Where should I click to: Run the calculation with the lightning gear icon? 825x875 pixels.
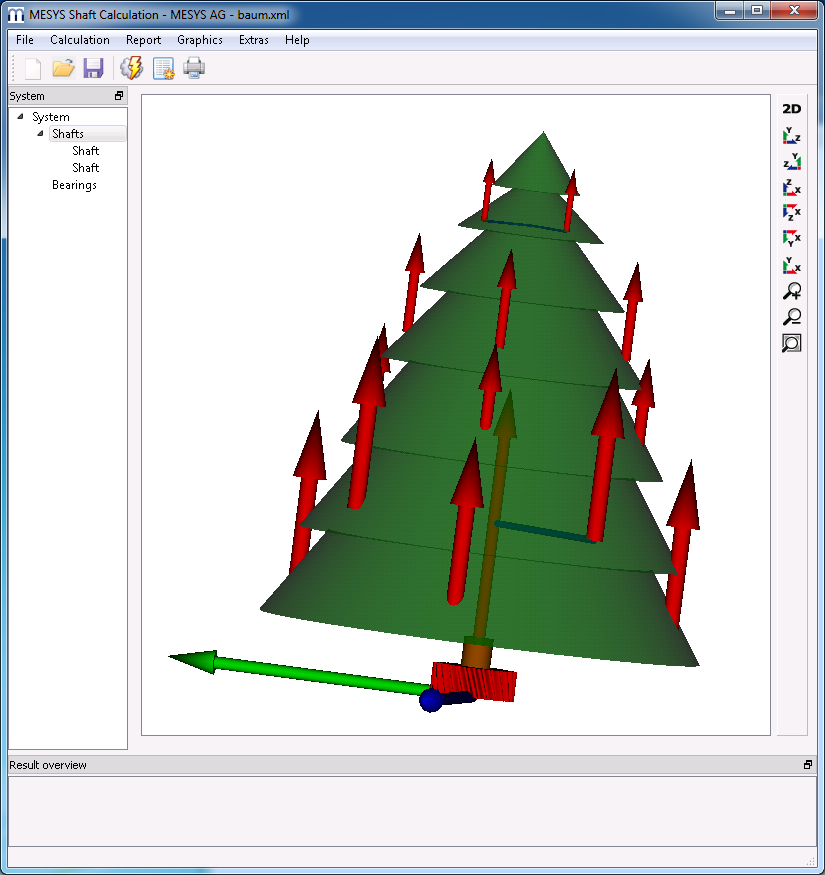(x=132, y=68)
